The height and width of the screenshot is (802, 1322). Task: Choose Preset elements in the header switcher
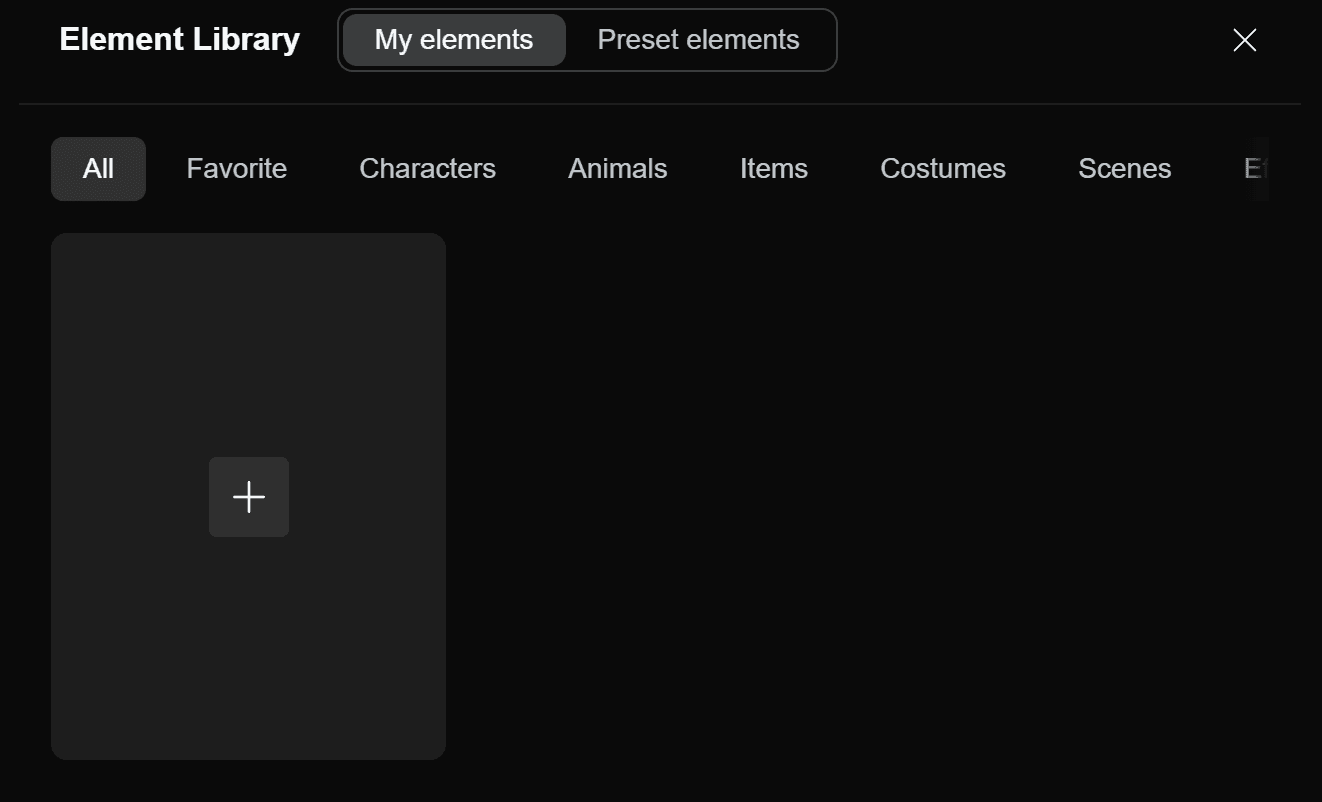point(698,40)
